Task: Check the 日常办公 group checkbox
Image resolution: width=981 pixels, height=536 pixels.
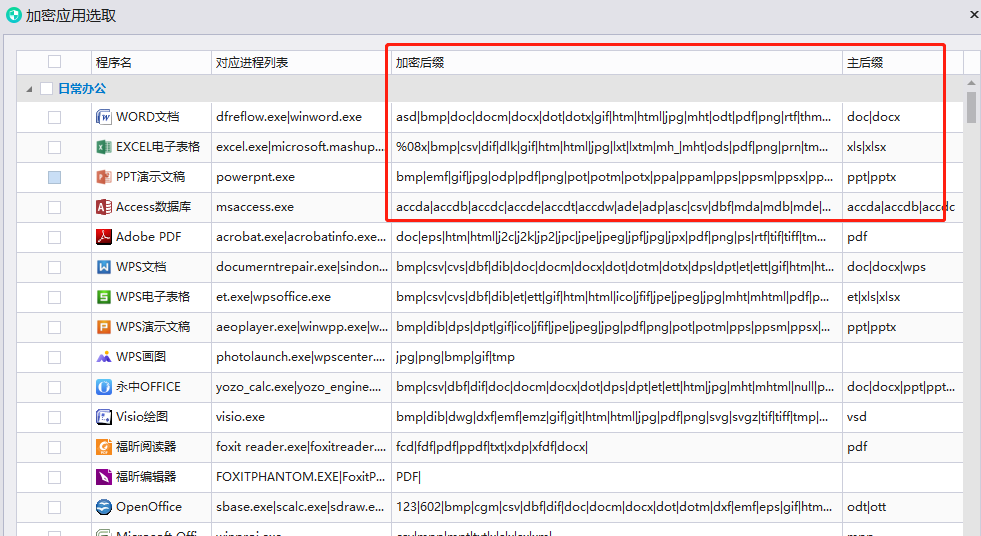Action: [x=46, y=89]
